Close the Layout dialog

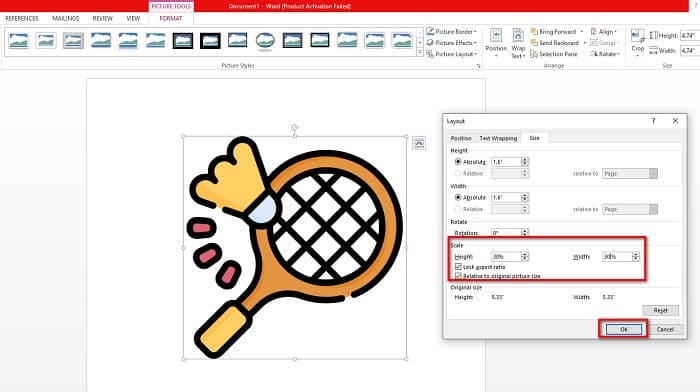675,121
